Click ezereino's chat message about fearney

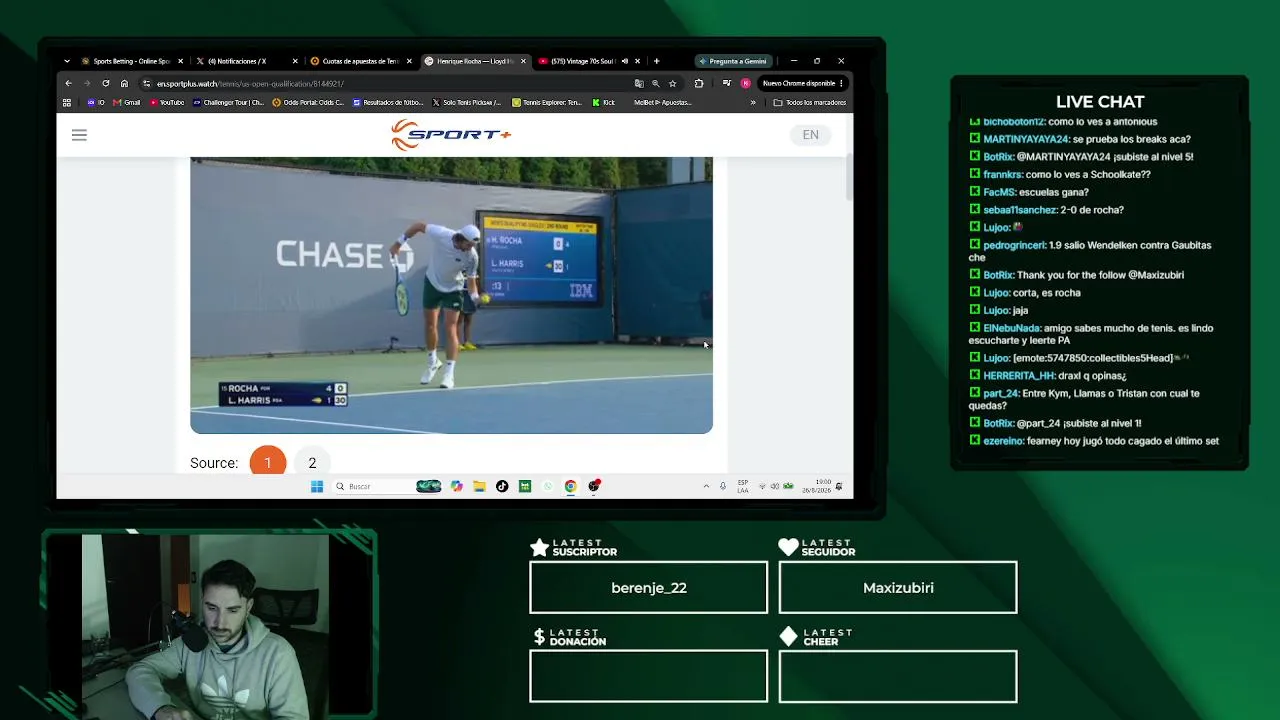click(1094, 440)
